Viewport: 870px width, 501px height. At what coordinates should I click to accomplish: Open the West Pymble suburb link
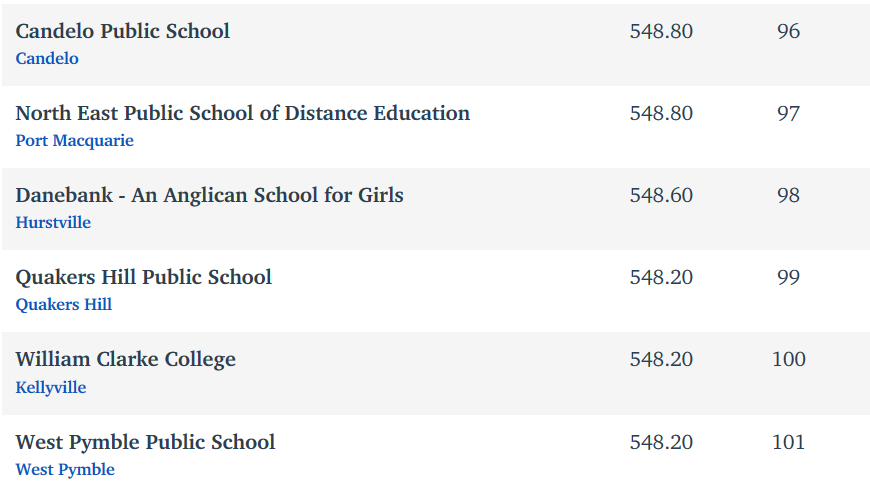click(x=65, y=469)
